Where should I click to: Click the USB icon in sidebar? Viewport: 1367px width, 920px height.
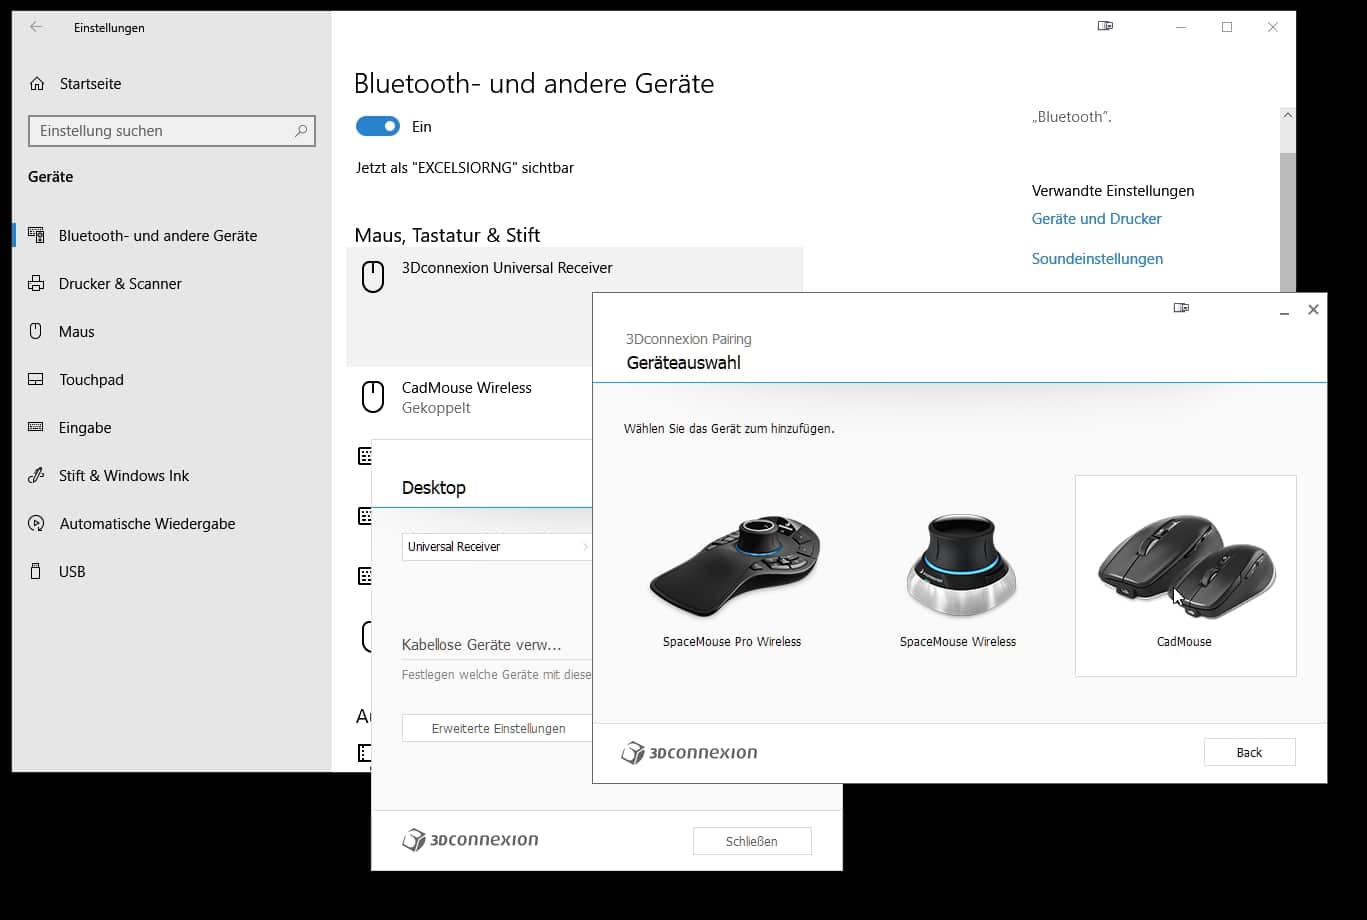pyautogui.click(x=36, y=571)
